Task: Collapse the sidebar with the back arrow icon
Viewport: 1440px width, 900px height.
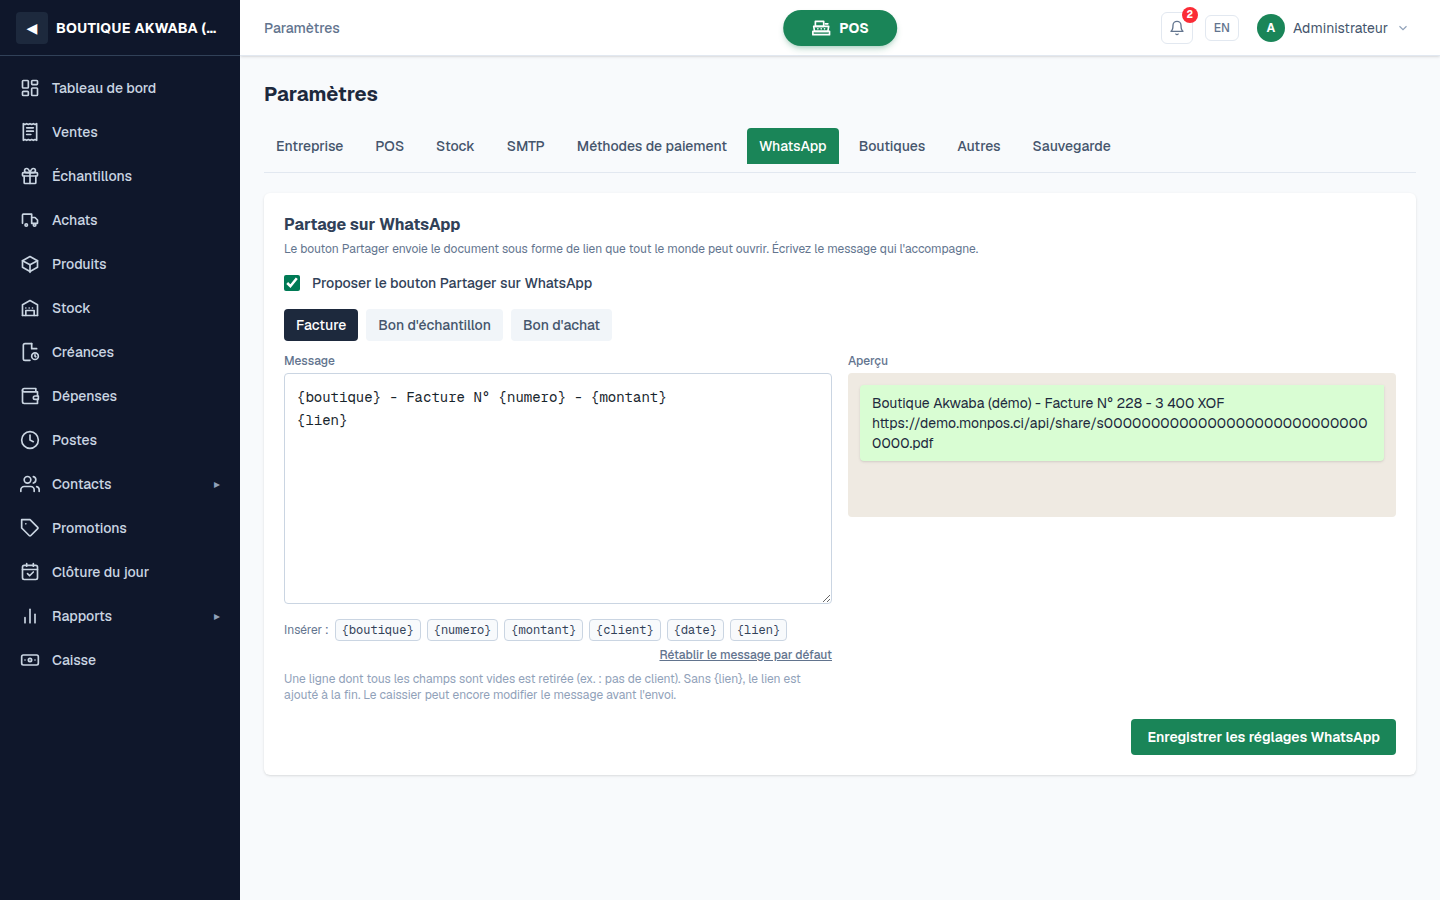Action: (32, 28)
